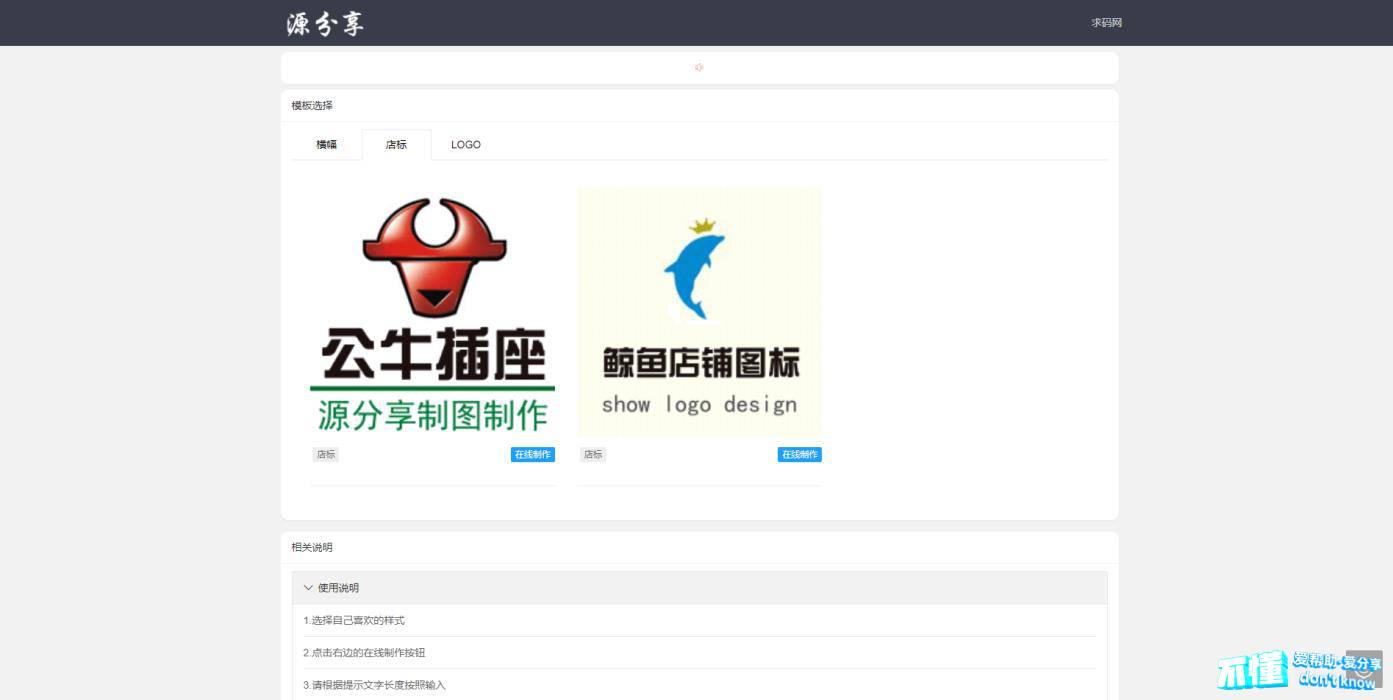Click the 不懂 don't know watermark badge
1393x700 pixels.
[x=1254, y=672]
